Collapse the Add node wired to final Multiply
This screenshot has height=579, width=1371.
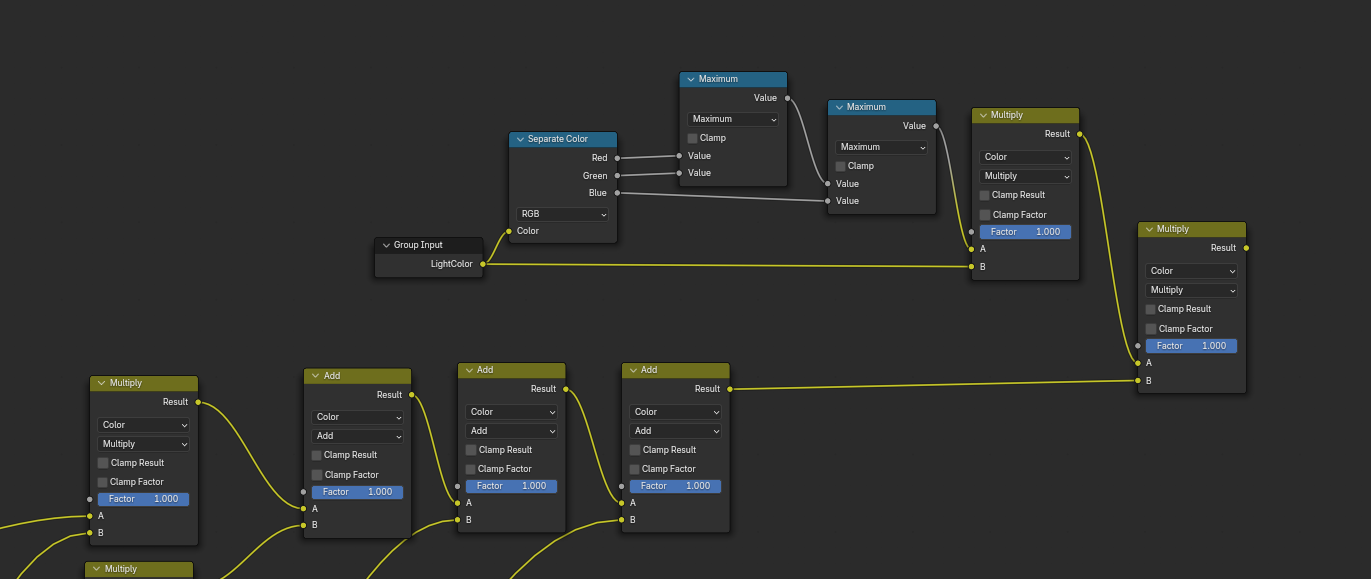click(634, 370)
